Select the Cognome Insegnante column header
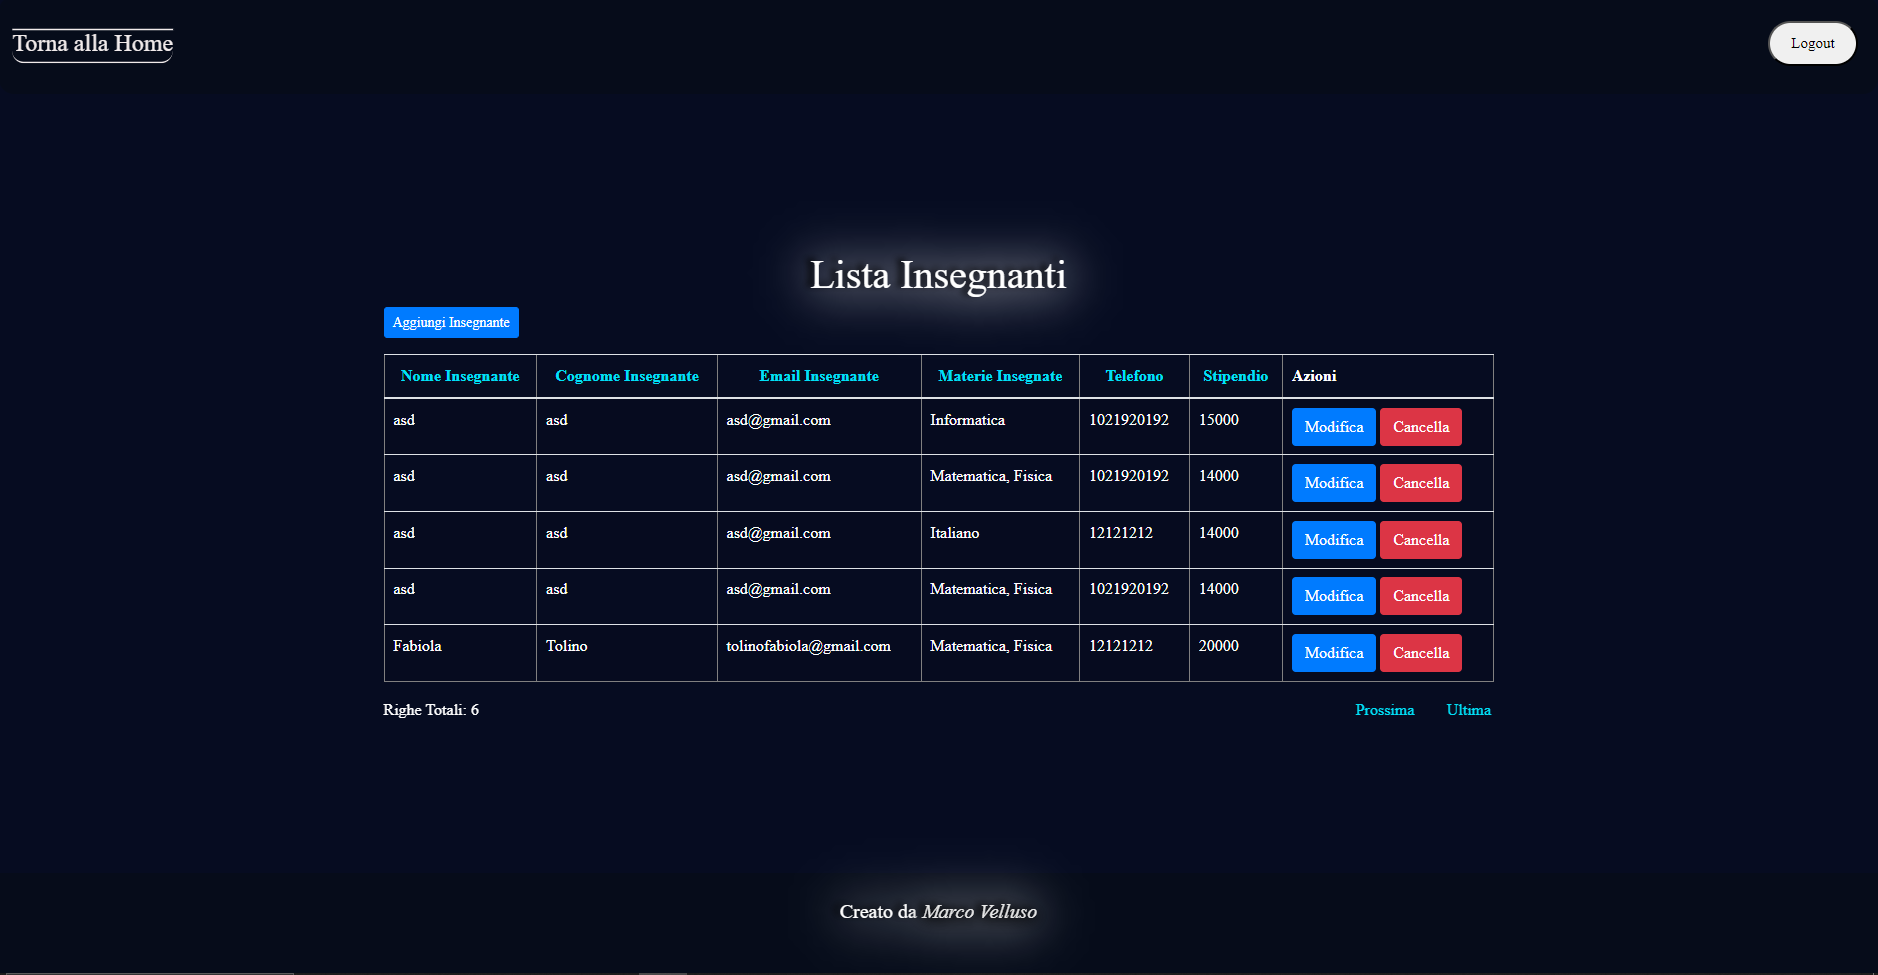The height and width of the screenshot is (975, 1878). click(627, 376)
